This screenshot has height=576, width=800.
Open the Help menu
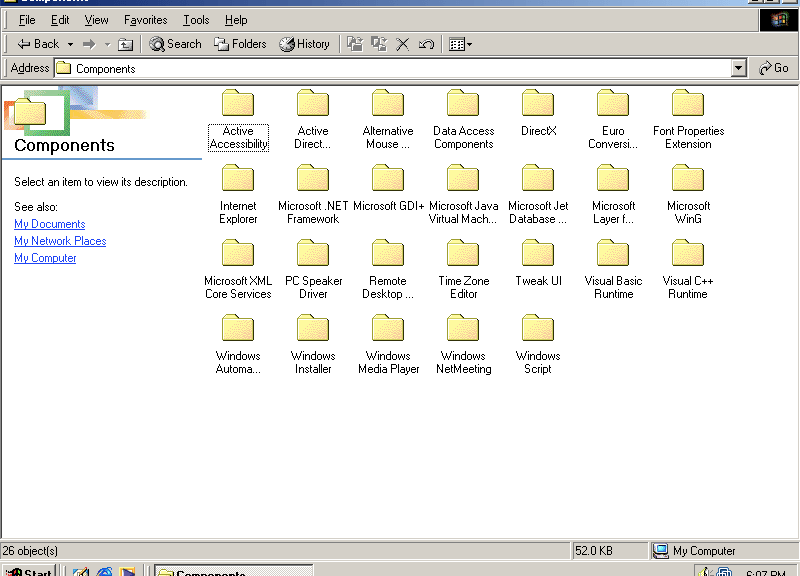click(x=236, y=20)
